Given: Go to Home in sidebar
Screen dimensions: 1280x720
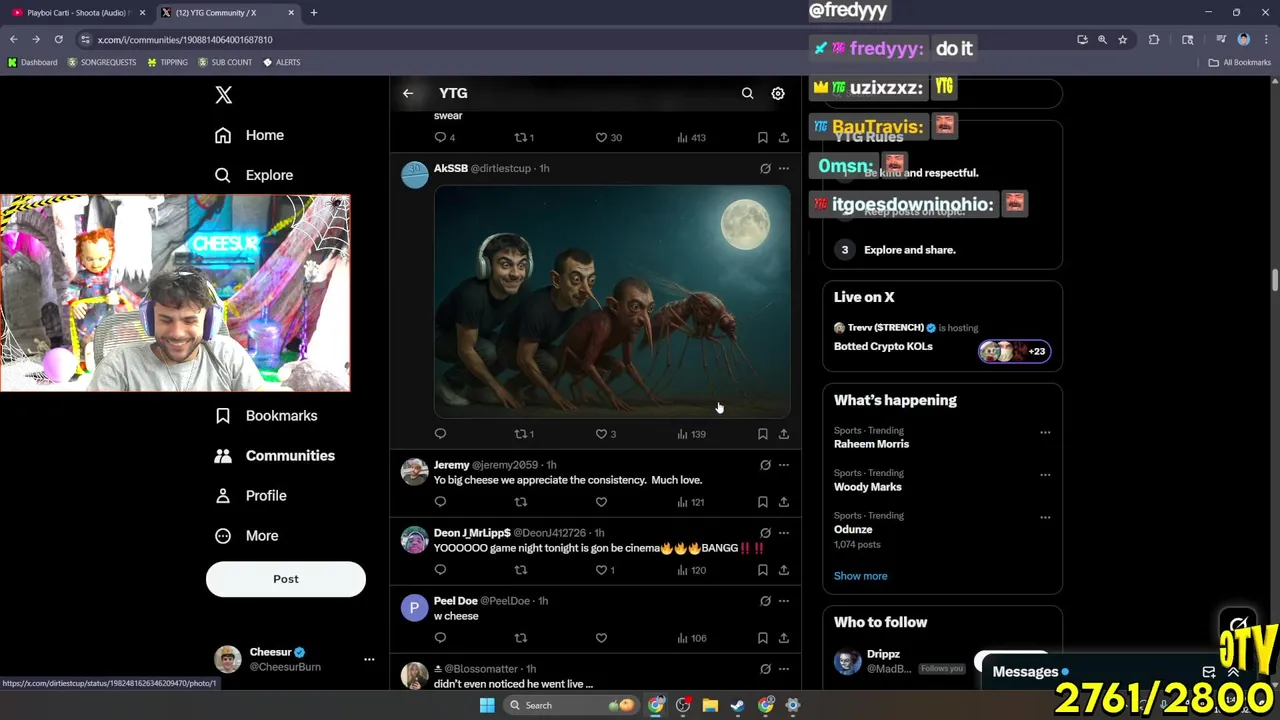Looking at the screenshot, I should 249,135.
